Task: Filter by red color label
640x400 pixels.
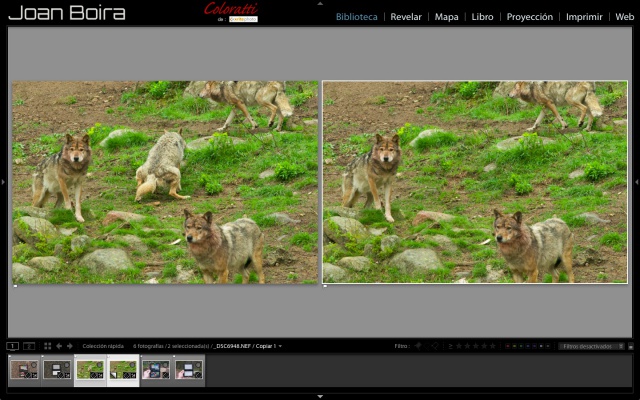Action: 508,346
